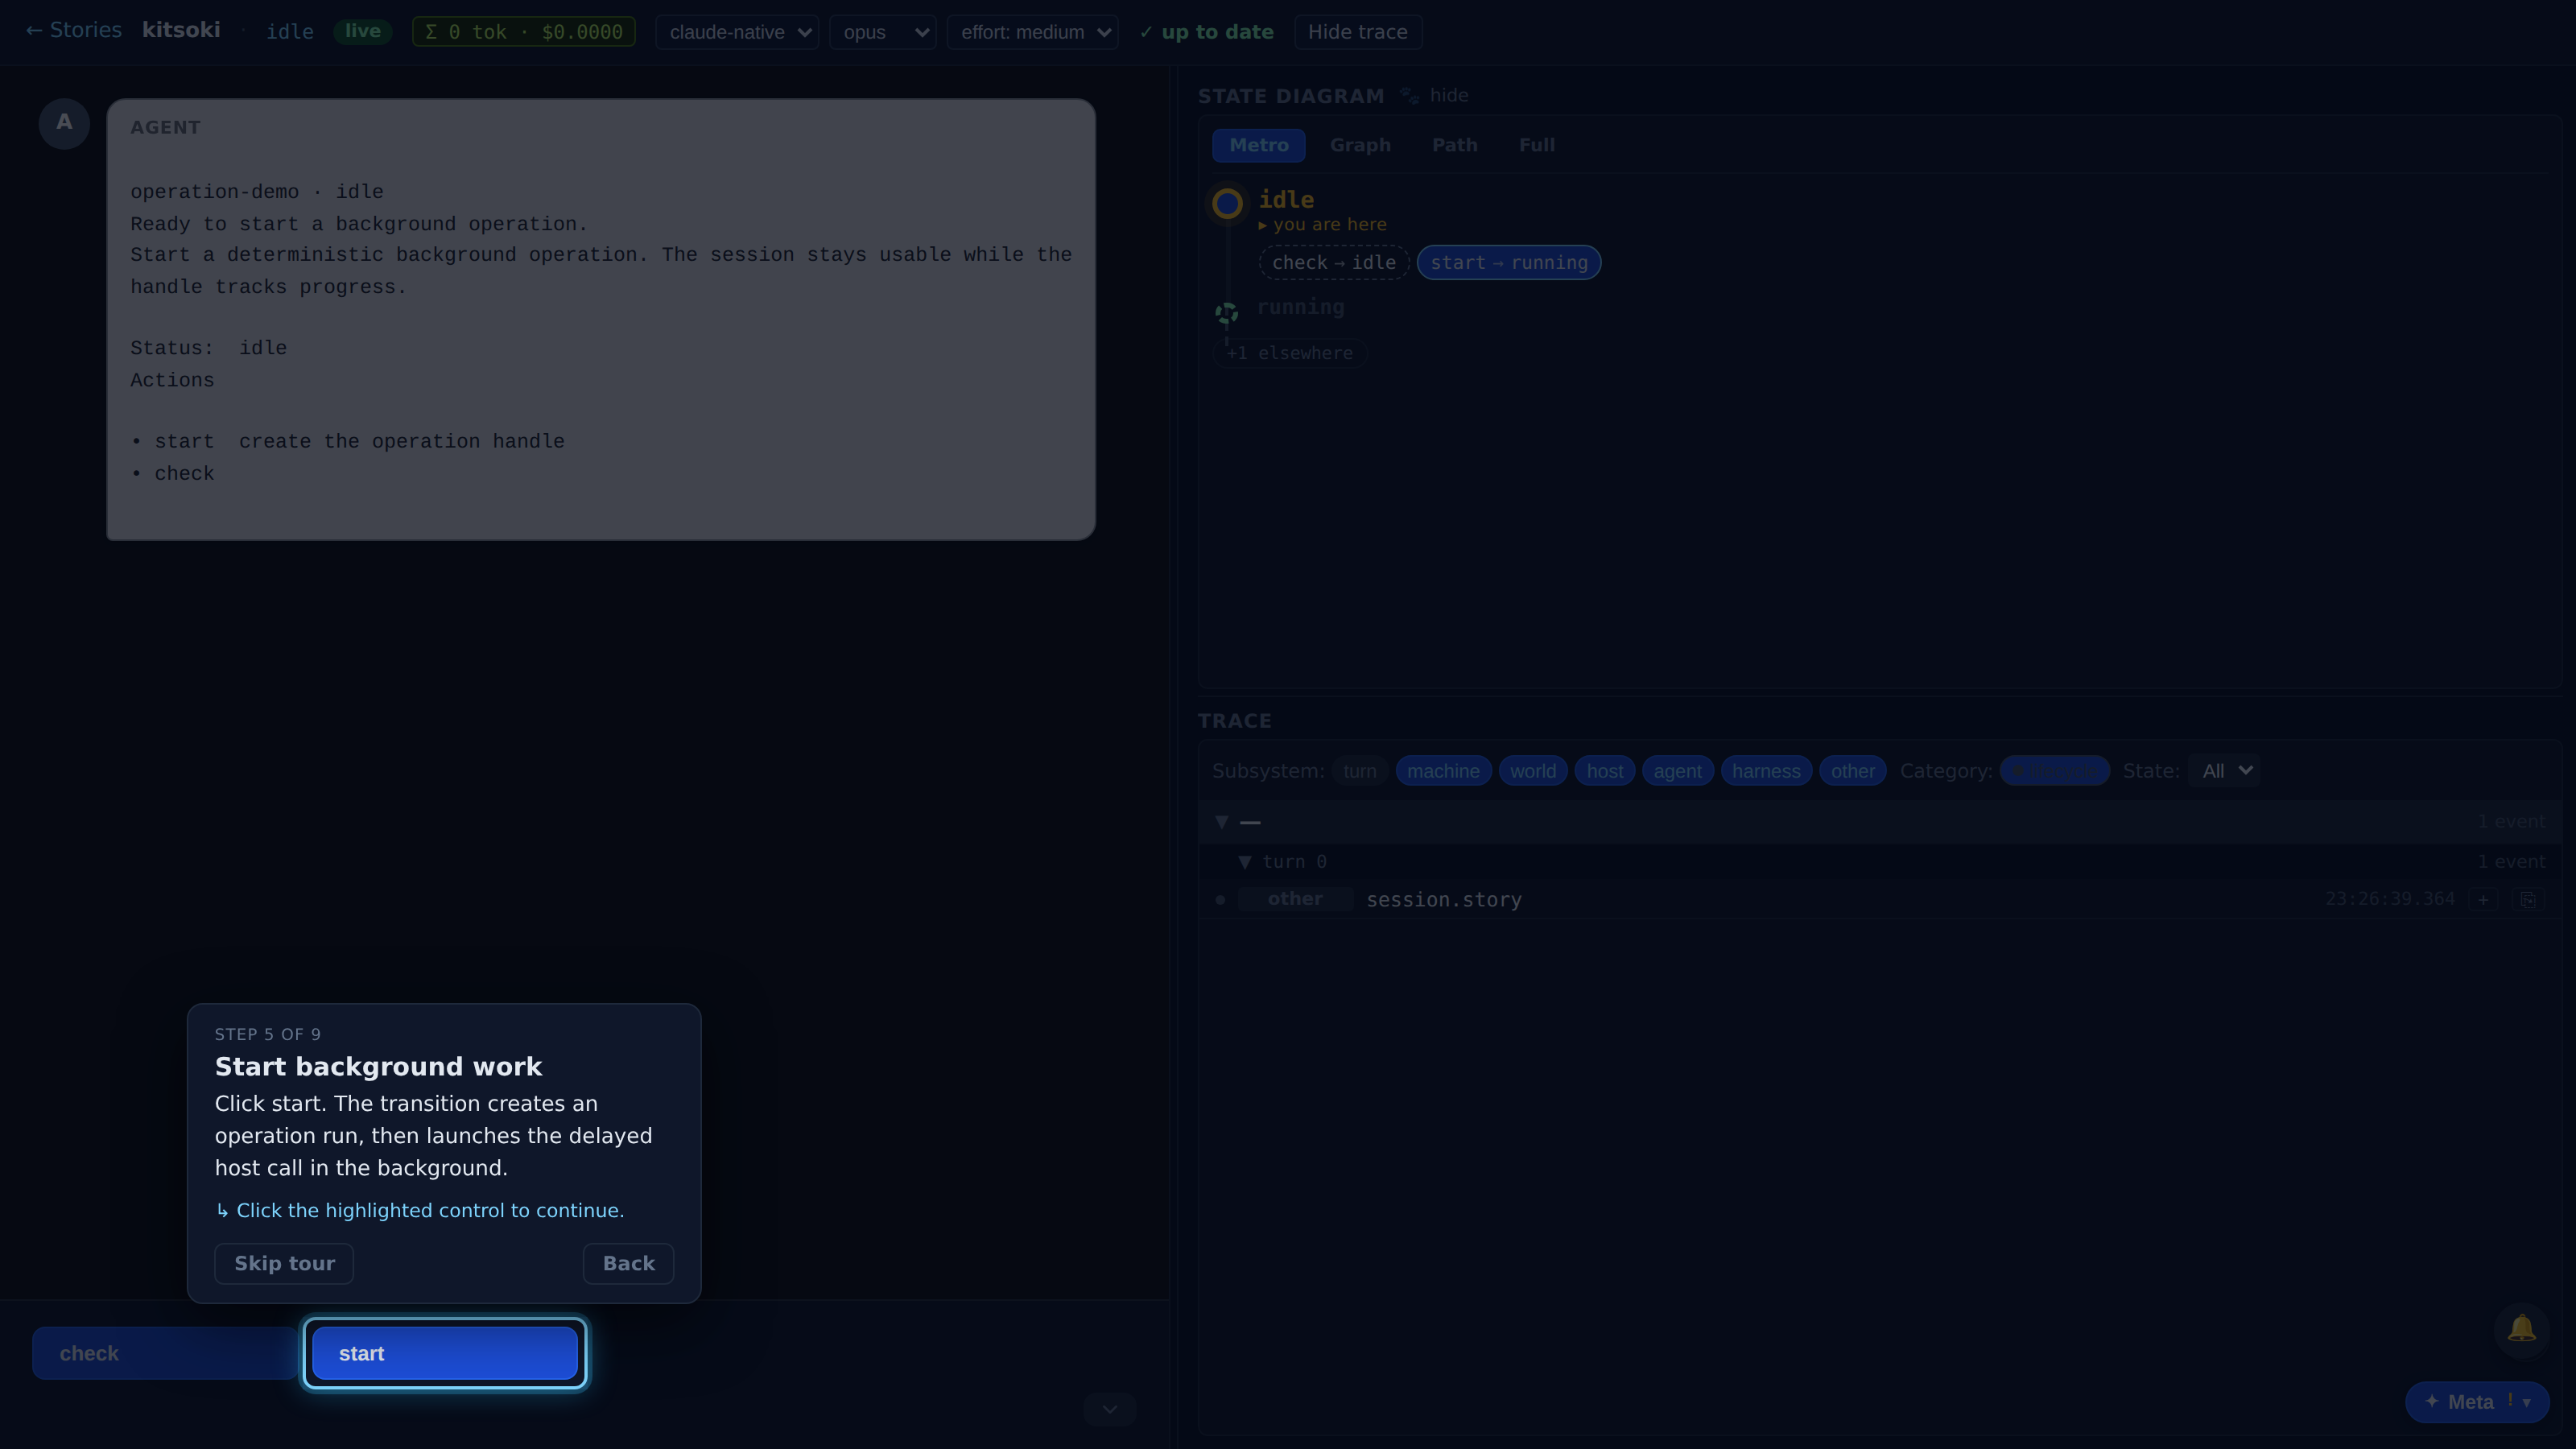Open the effort: medium dropdown
This screenshot has height=1449, width=2576.
click(1032, 32)
